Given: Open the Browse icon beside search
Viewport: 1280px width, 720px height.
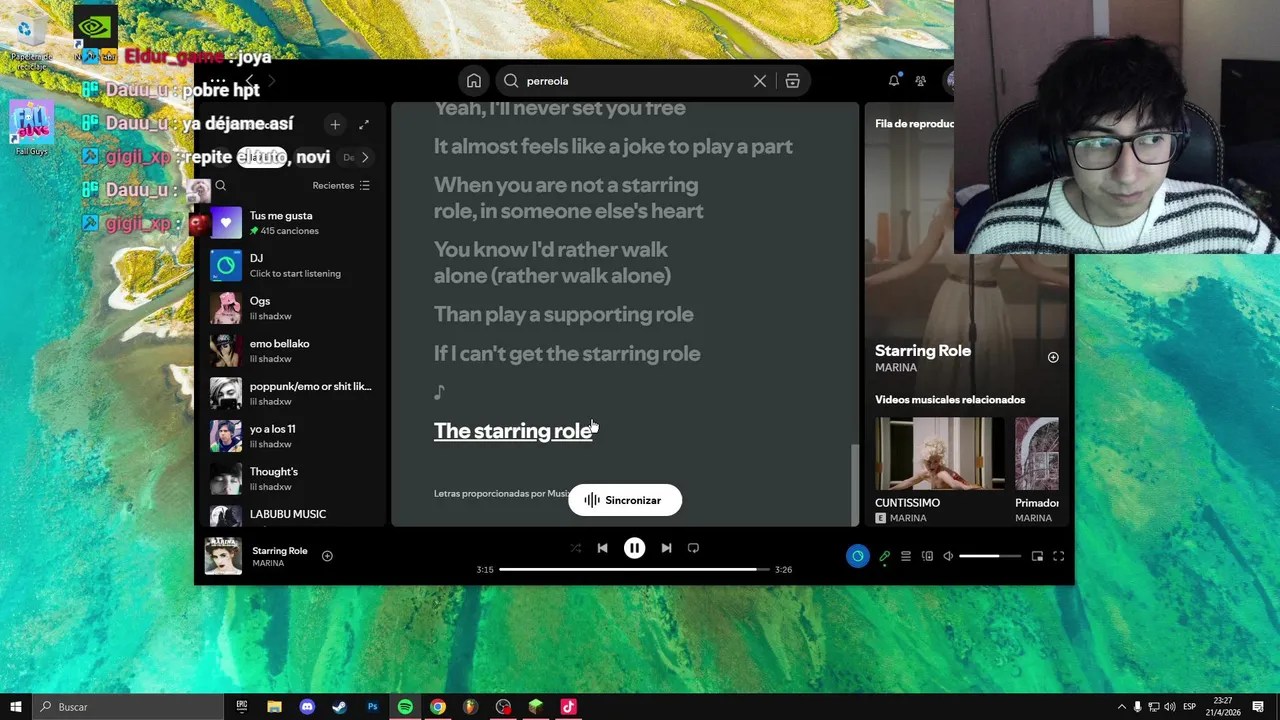Looking at the screenshot, I should coord(792,81).
